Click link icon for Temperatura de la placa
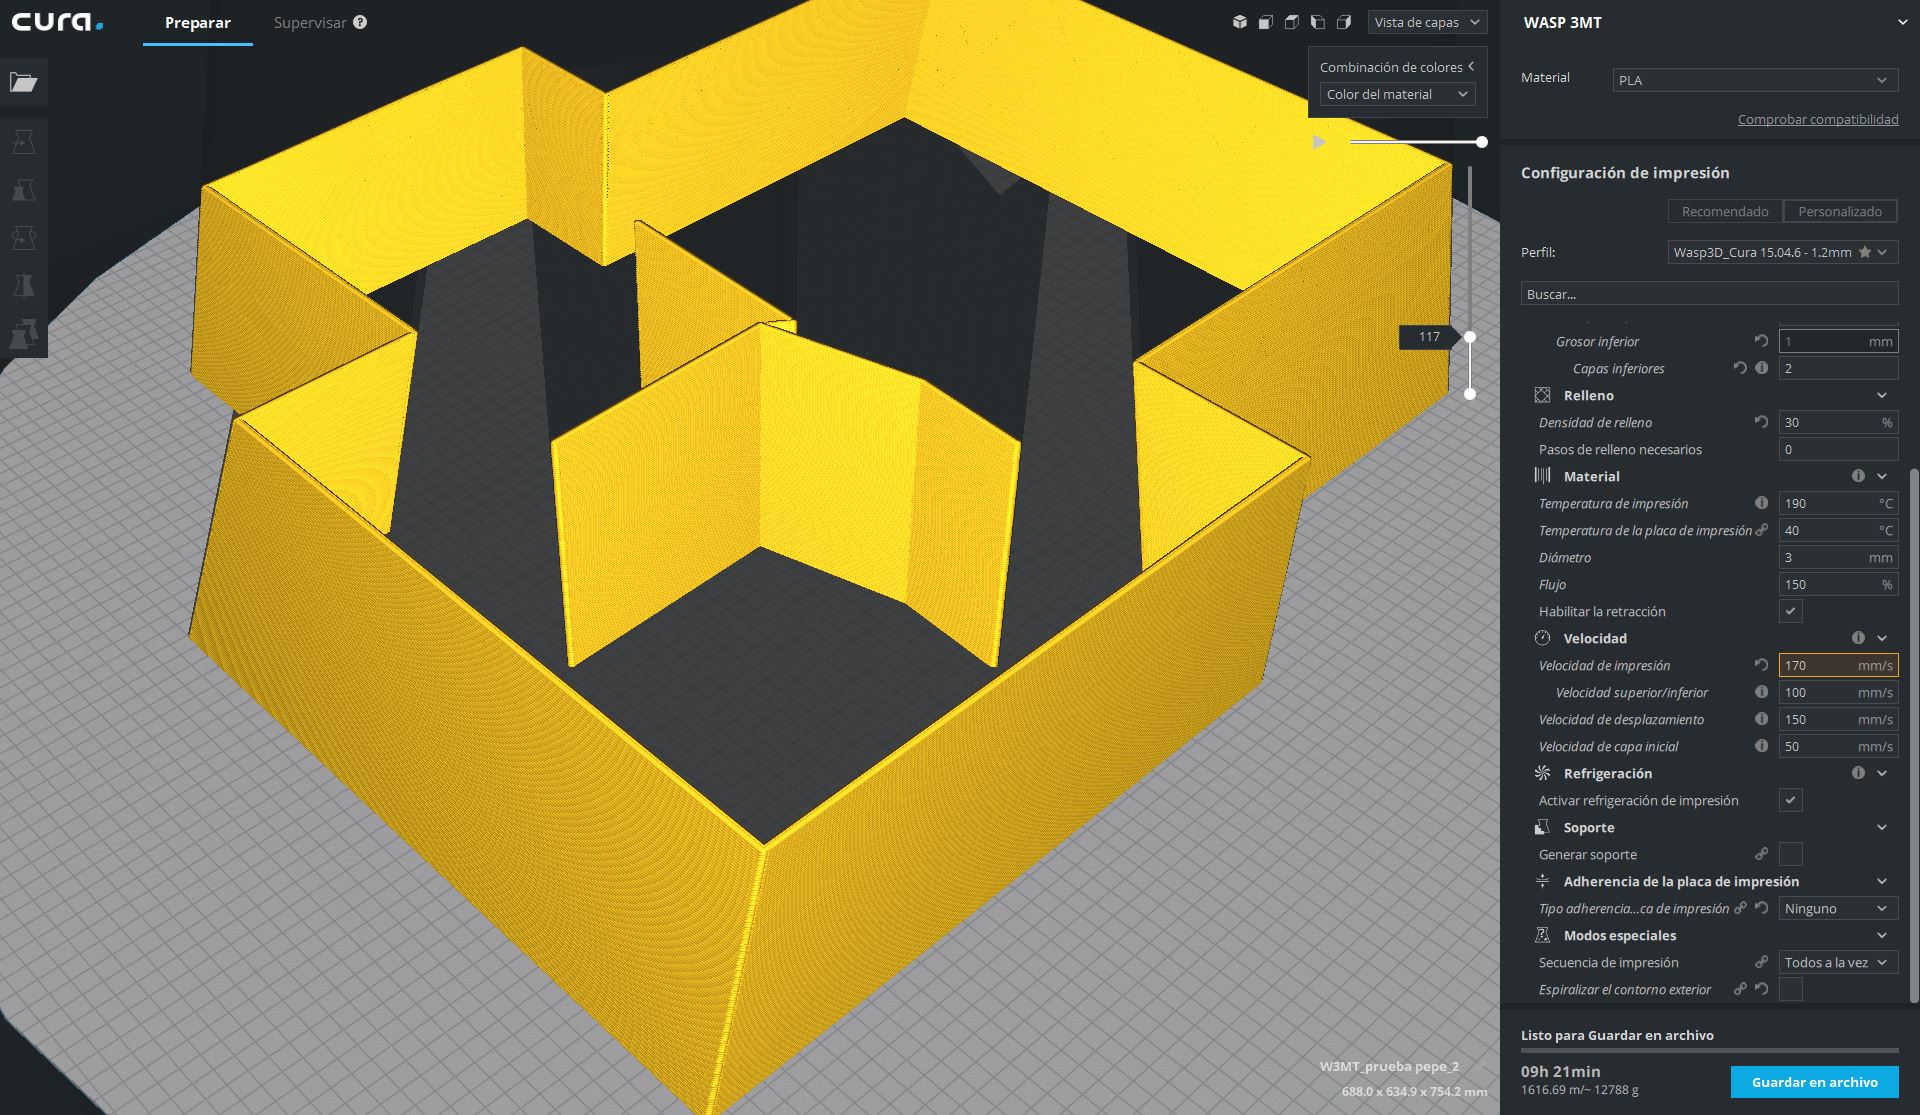The image size is (1920, 1115). [x=1761, y=530]
